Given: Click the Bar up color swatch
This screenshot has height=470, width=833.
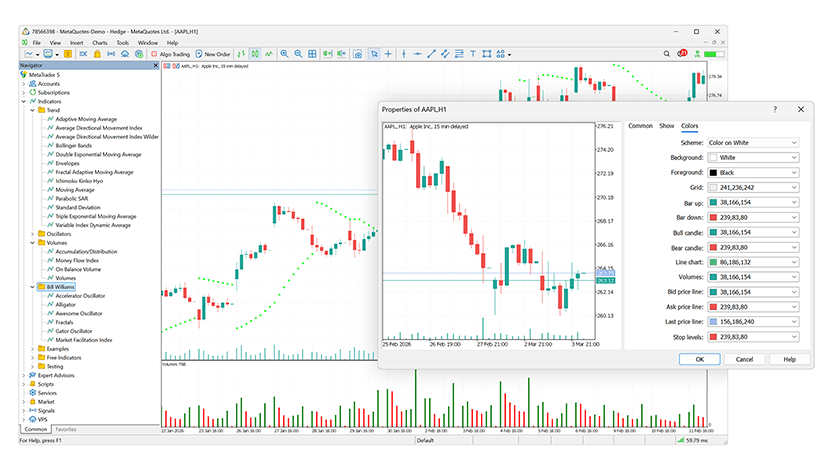Looking at the screenshot, I should (x=713, y=202).
